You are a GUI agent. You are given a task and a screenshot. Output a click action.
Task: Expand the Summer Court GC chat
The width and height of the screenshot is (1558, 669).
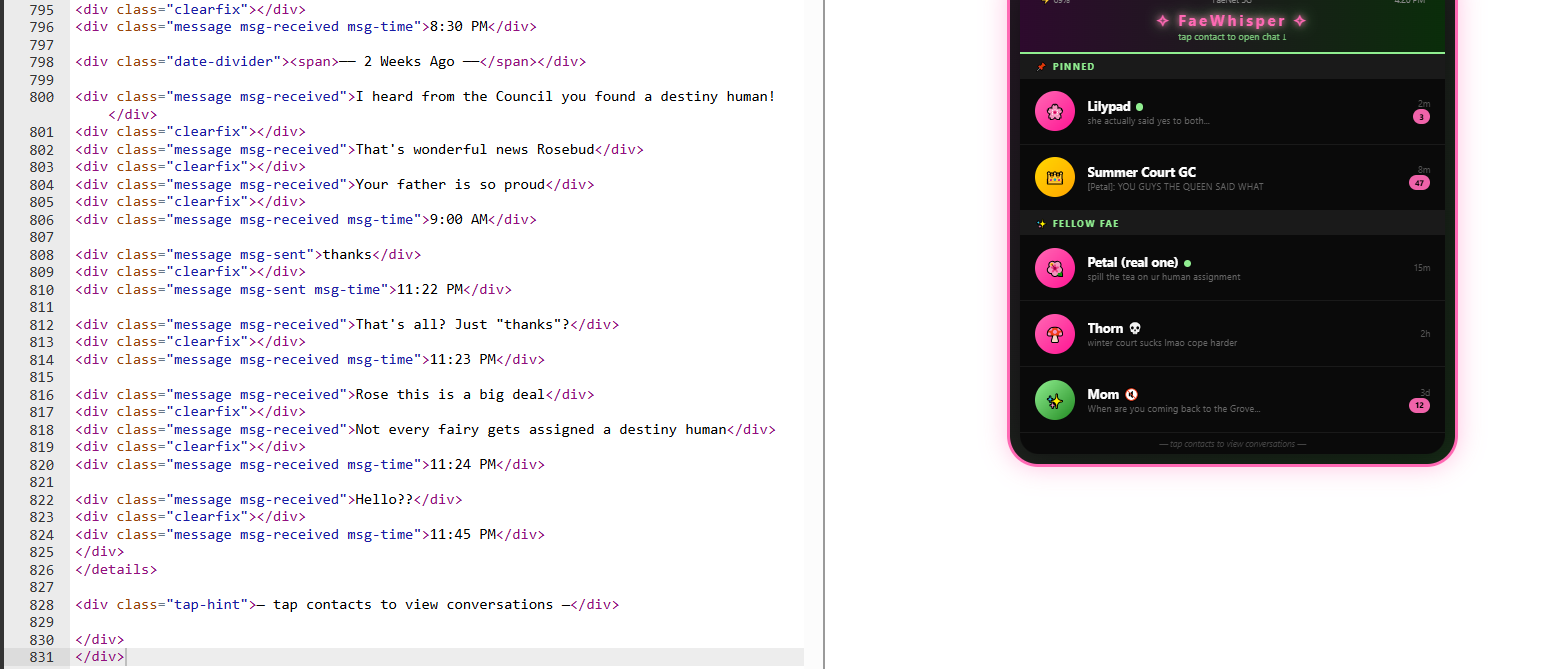(x=1232, y=178)
